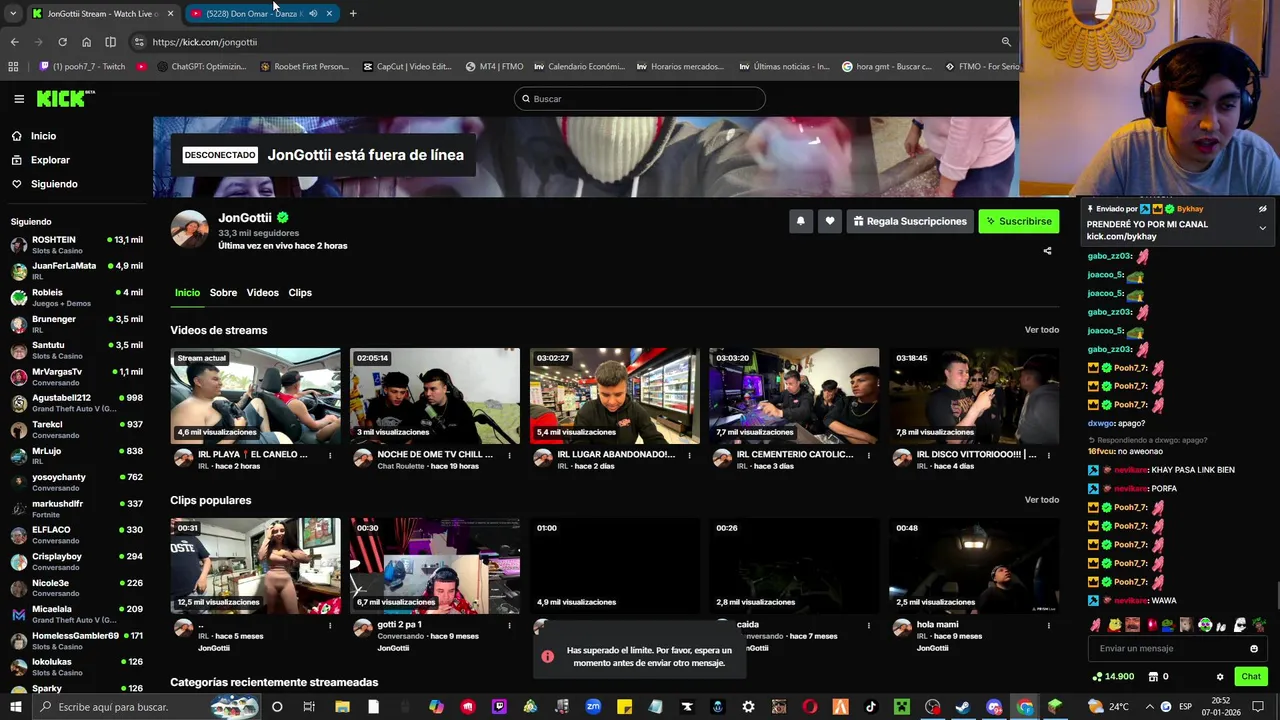Open a new browser tab

(353, 13)
